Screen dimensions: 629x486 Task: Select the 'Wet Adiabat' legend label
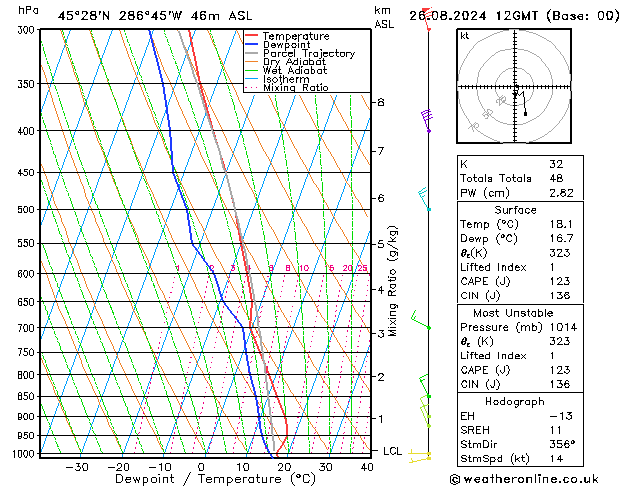point(295,70)
